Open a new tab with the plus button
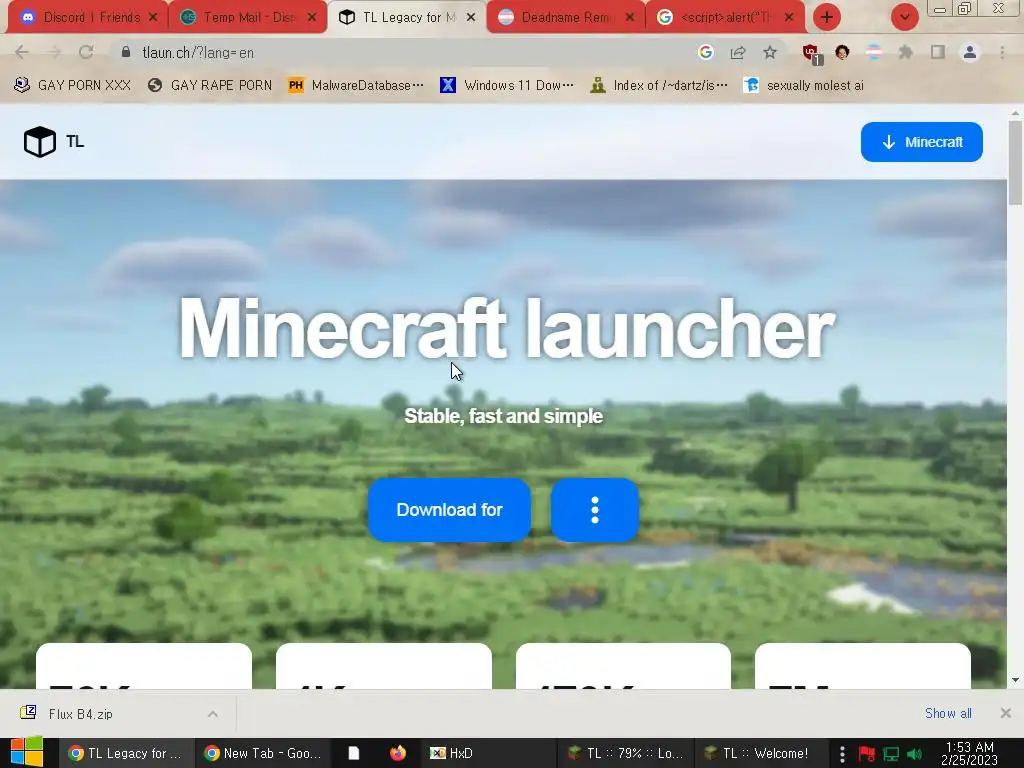1024x768 pixels. [x=827, y=17]
